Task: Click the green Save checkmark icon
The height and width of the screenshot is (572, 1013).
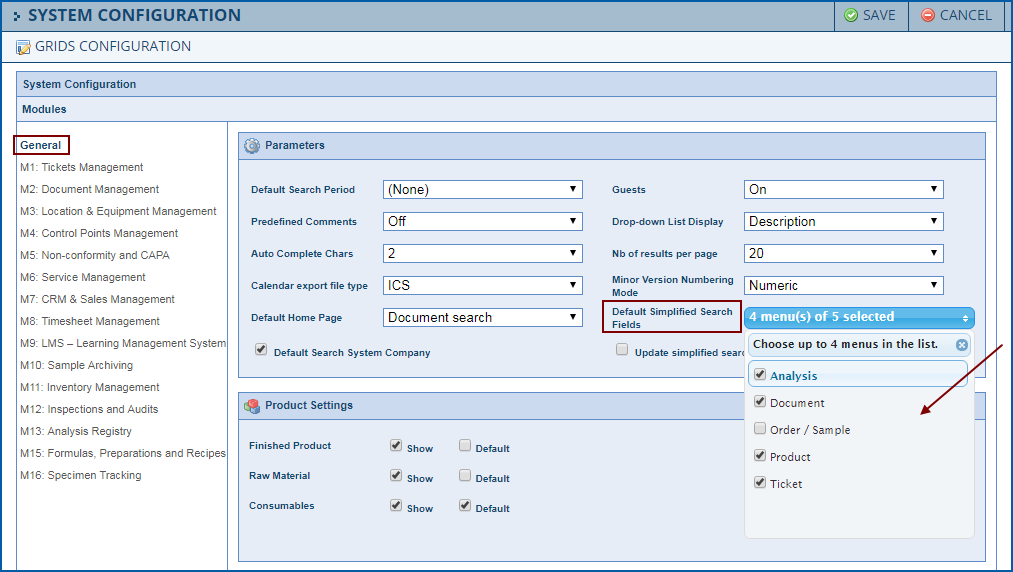Action: (850, 15)
